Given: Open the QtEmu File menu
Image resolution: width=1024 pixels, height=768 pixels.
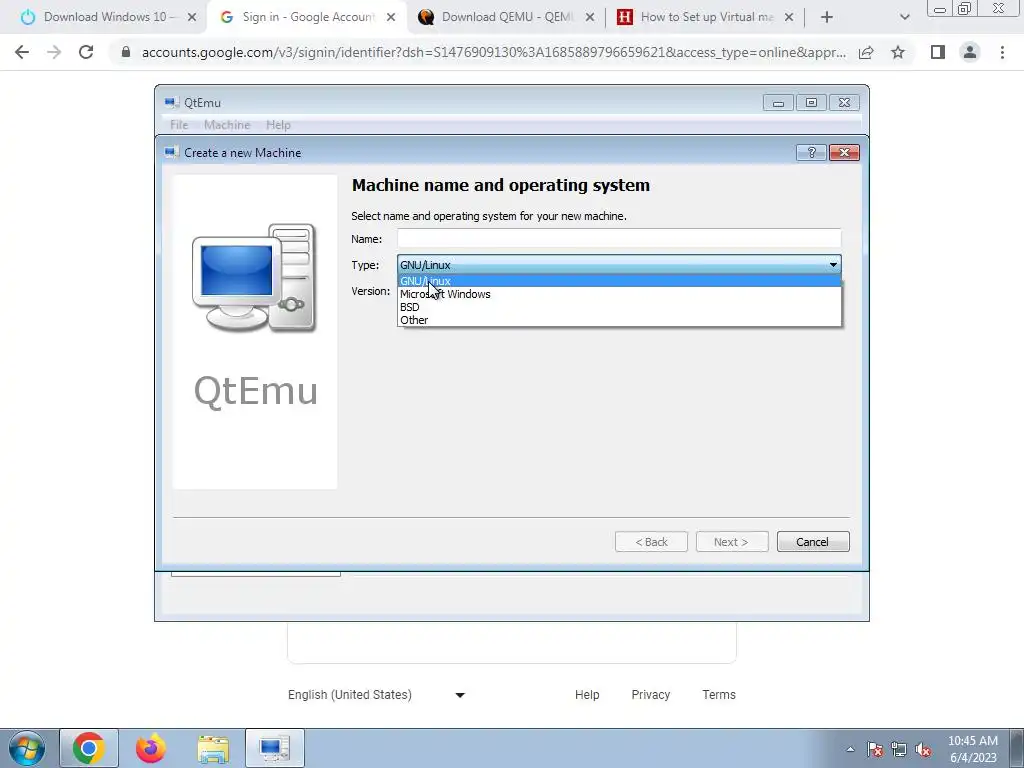Looking at the screenshot, I should [179, 125].
